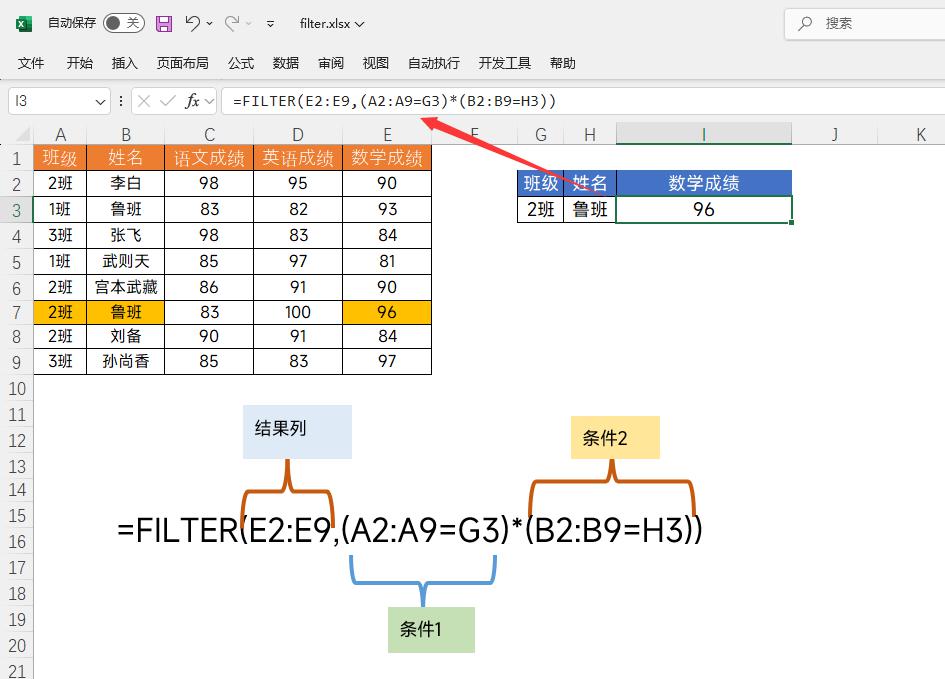Open the Redo history dropdown
Image resolution: width=945 pixels, height=679 pixels.
(248, 24)
